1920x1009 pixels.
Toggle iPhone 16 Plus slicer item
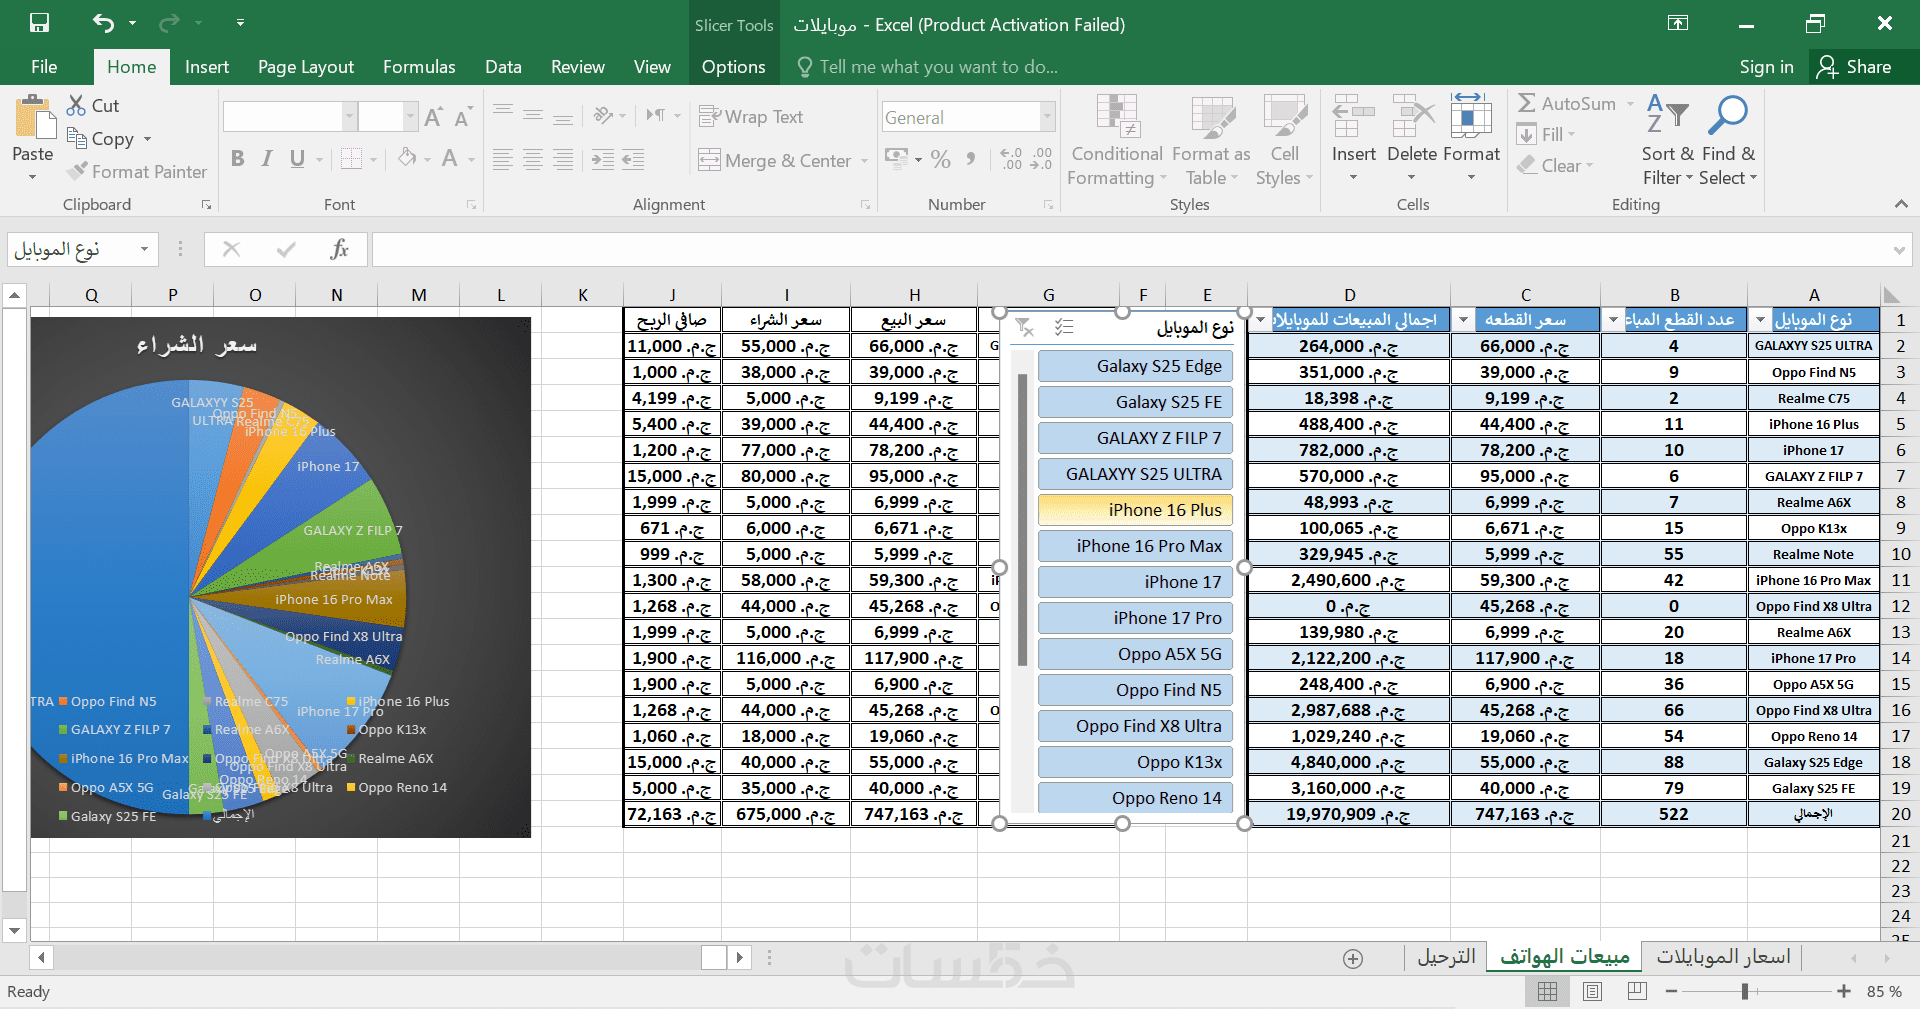click(x=1135, y=510)
